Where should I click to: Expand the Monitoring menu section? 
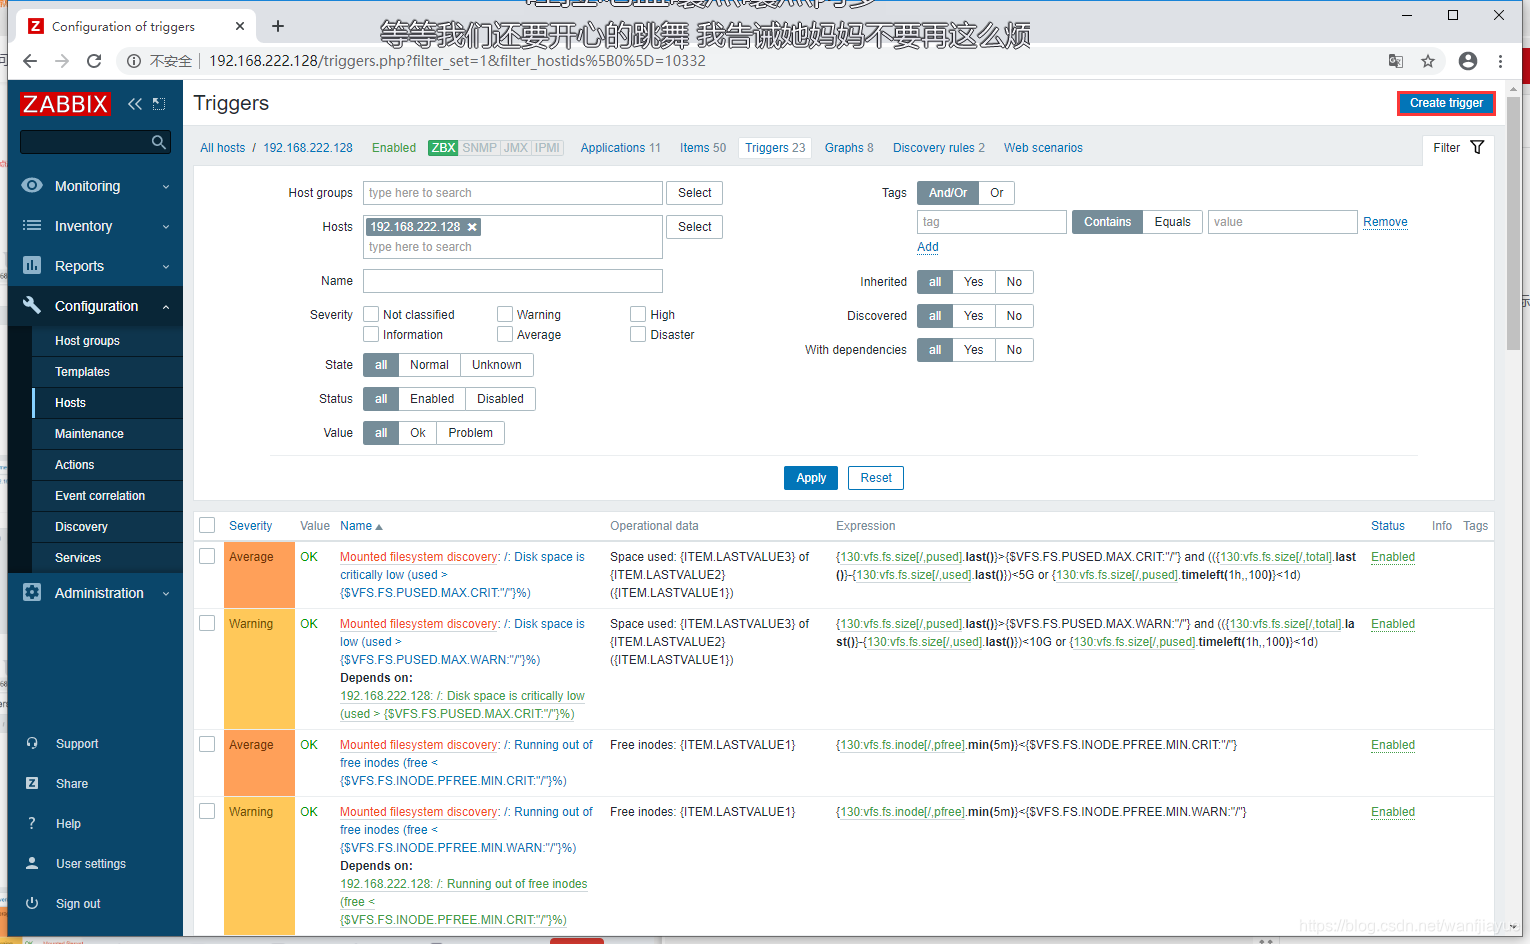tap(166, 187)
